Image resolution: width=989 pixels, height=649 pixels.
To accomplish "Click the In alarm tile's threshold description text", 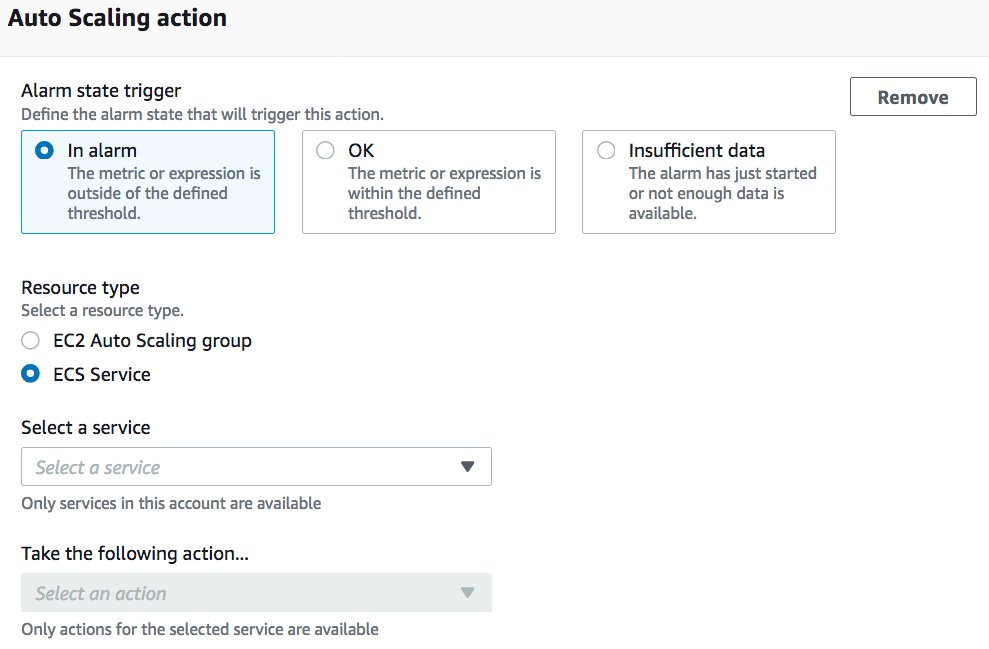I will tap(164, 193).
